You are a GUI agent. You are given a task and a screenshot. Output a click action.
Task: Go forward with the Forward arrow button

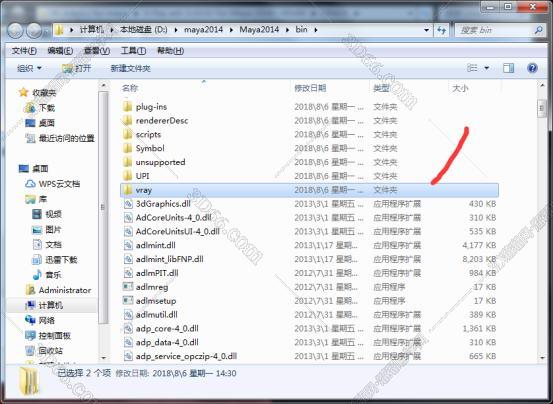[35, 31]
